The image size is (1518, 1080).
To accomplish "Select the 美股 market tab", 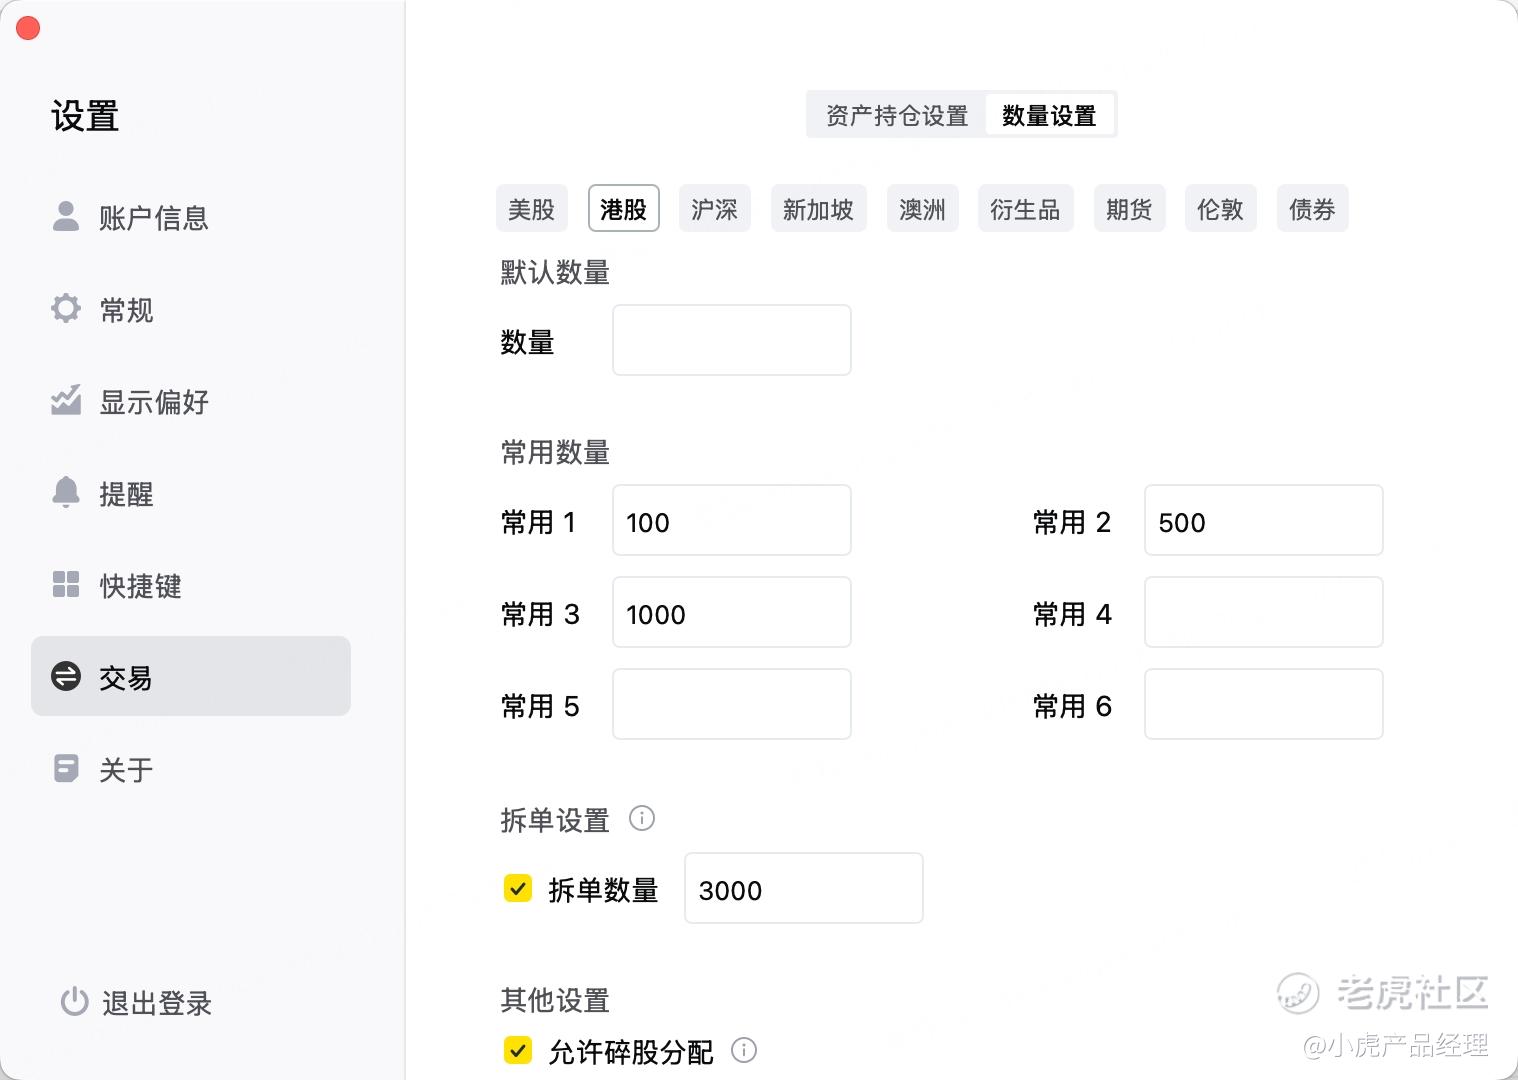I will coord(531,209).
